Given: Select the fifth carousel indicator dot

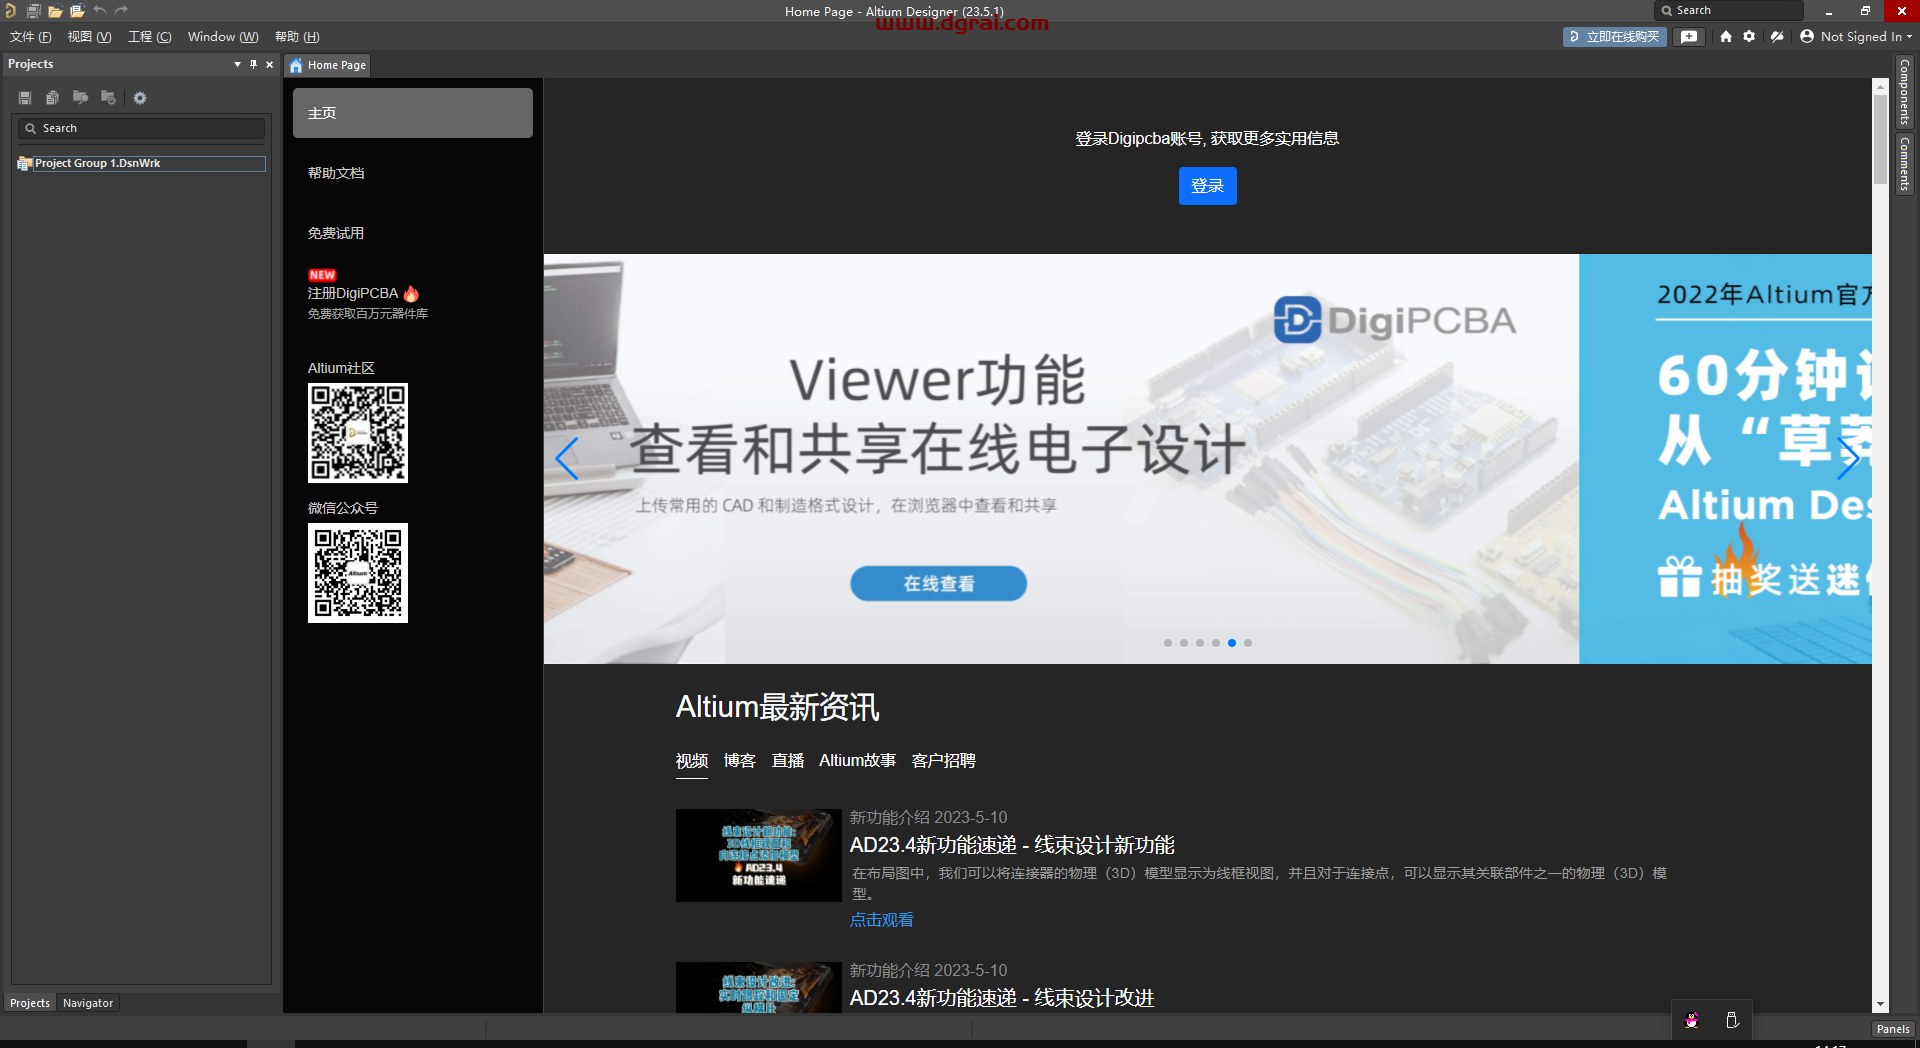Looking at the screenshot, I should [x=1231, y=643].
